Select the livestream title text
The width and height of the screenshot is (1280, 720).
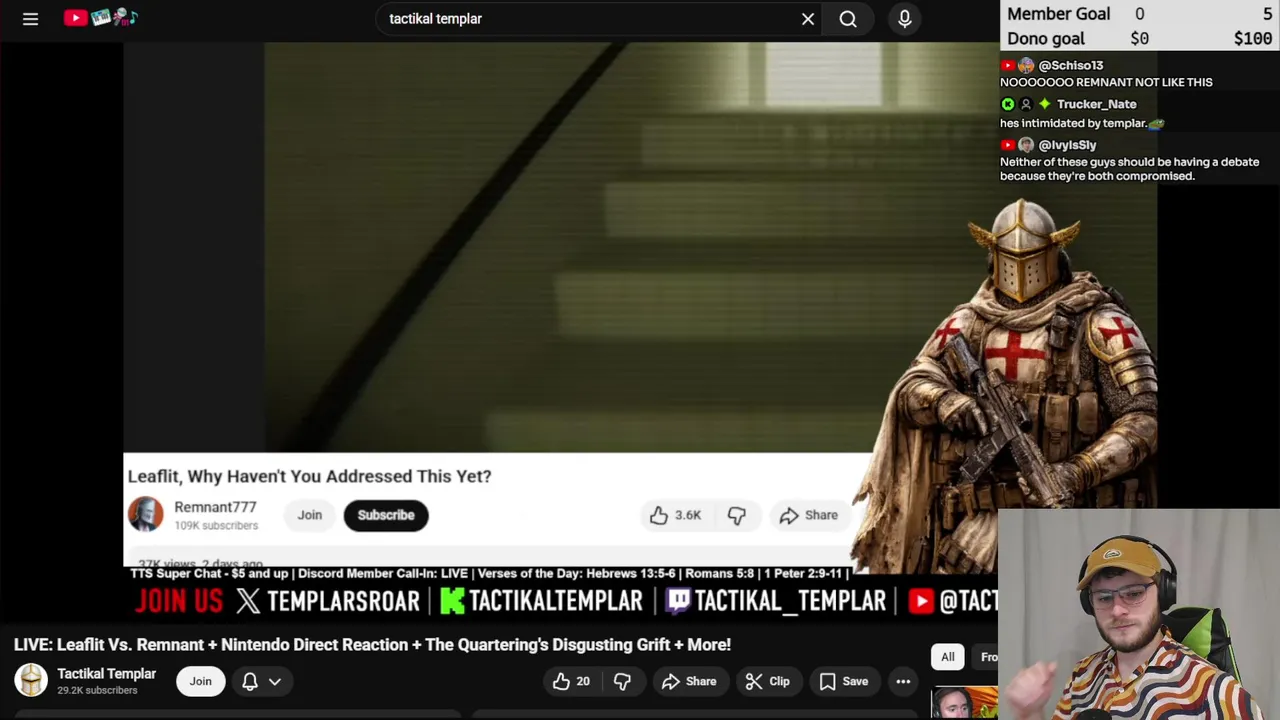pyautogui.click(x=372, y=645)
